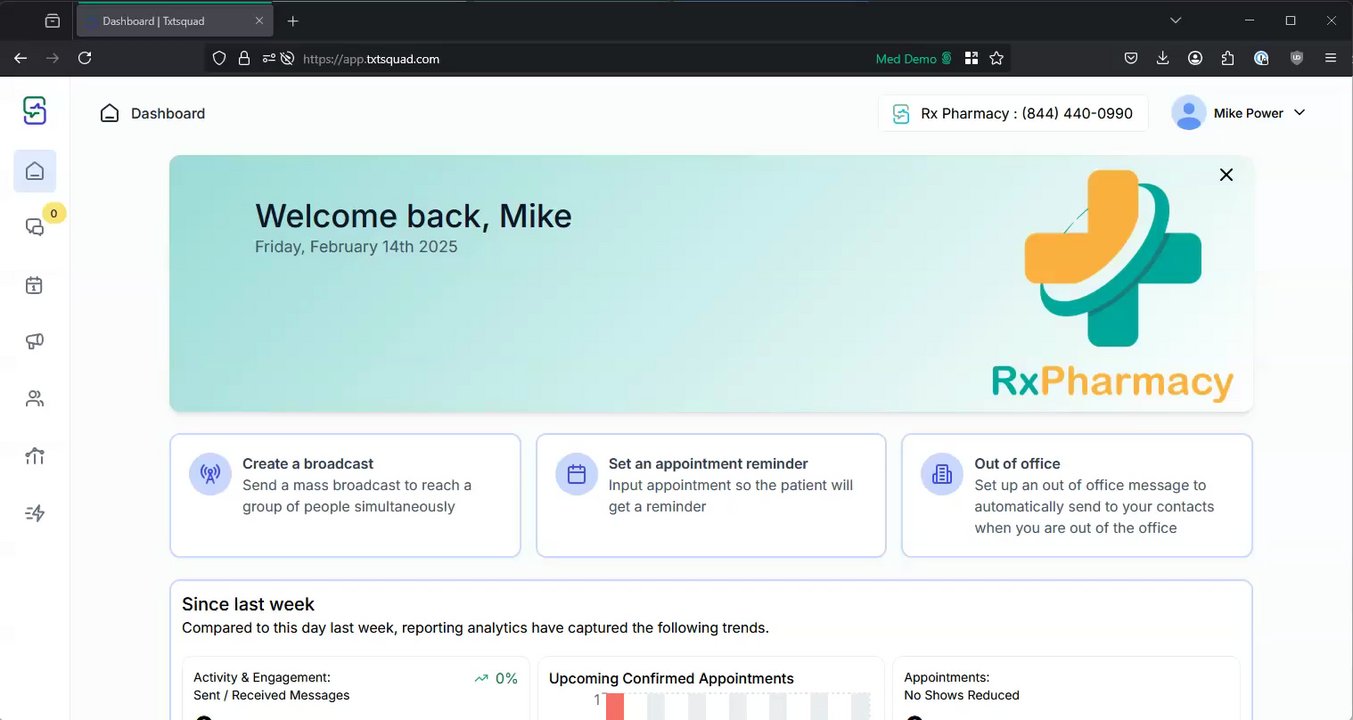Click the Set an appointment reminder card
This screenshot has height=720, width=1353.
(711, 495)
